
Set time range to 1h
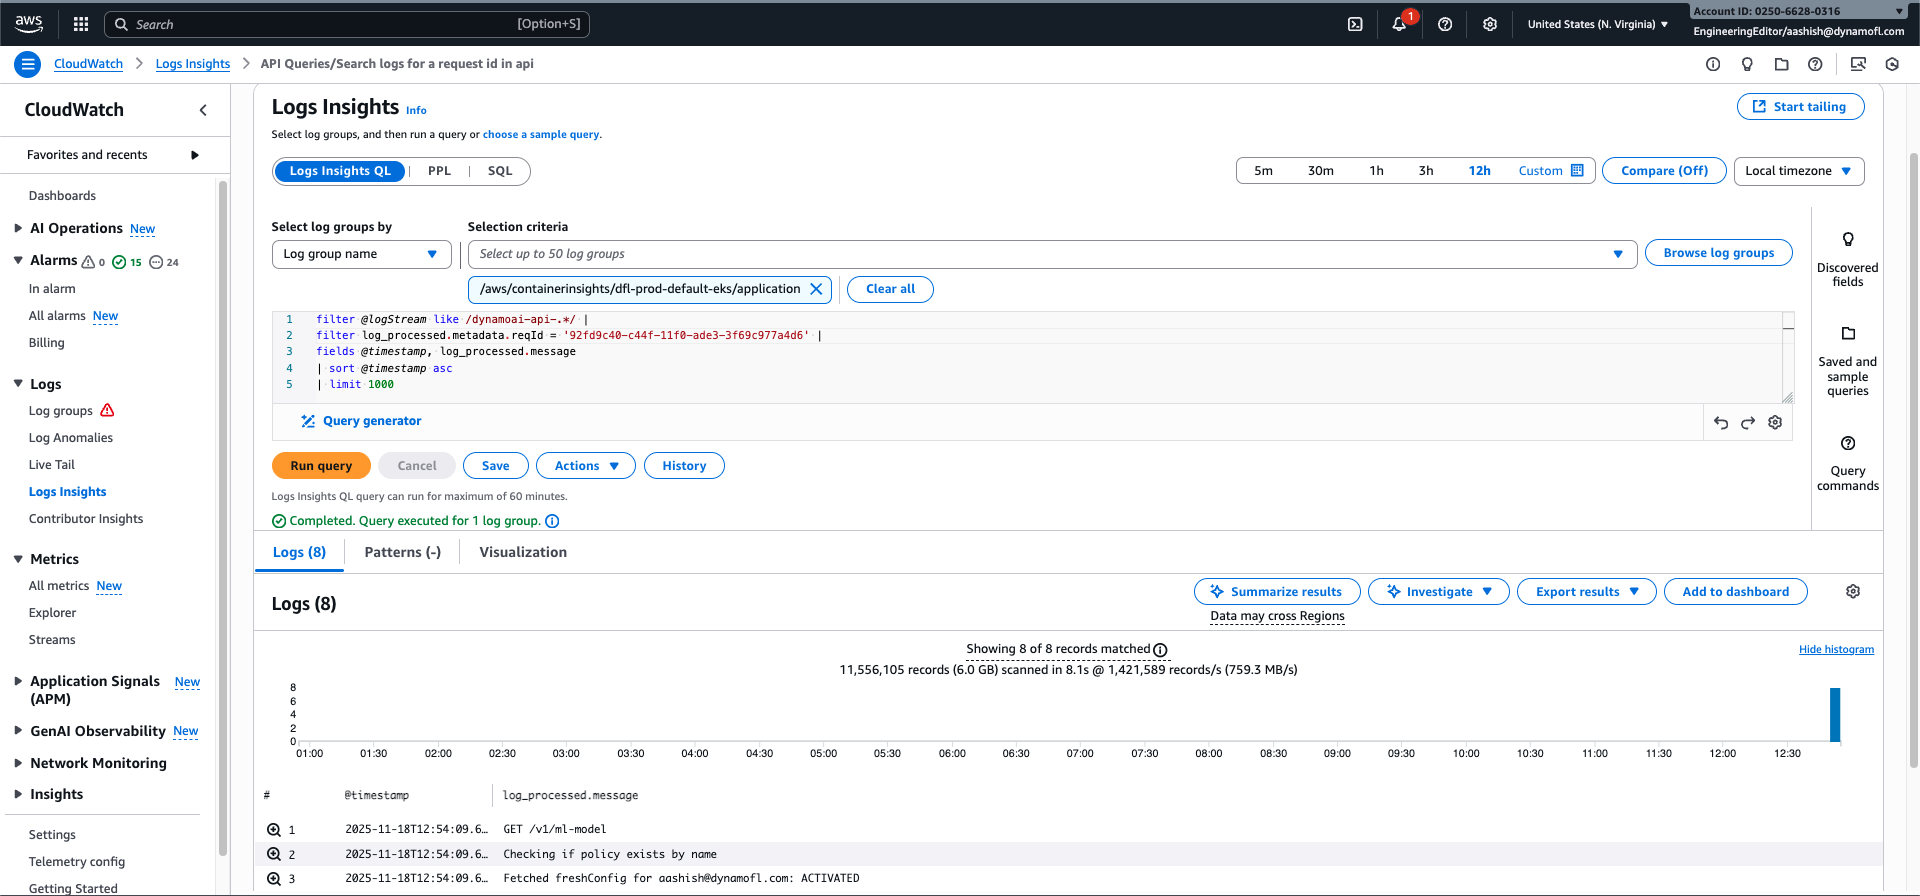(1377, 171)
